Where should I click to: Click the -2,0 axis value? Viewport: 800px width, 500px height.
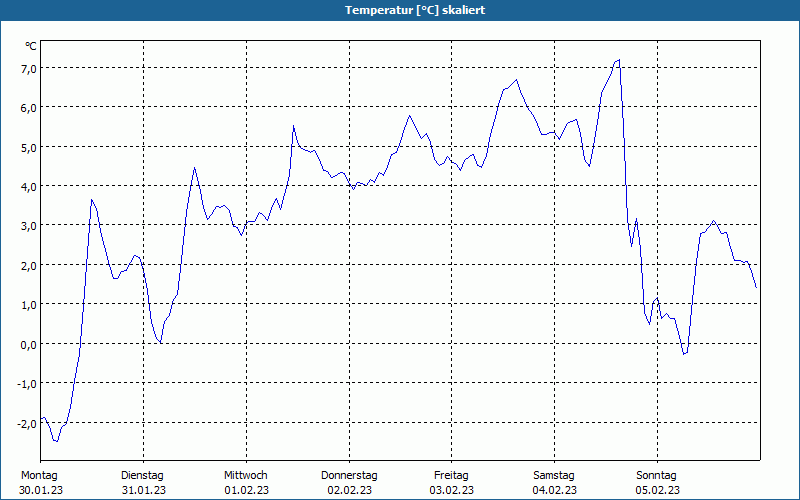click(x=27, y=423)
